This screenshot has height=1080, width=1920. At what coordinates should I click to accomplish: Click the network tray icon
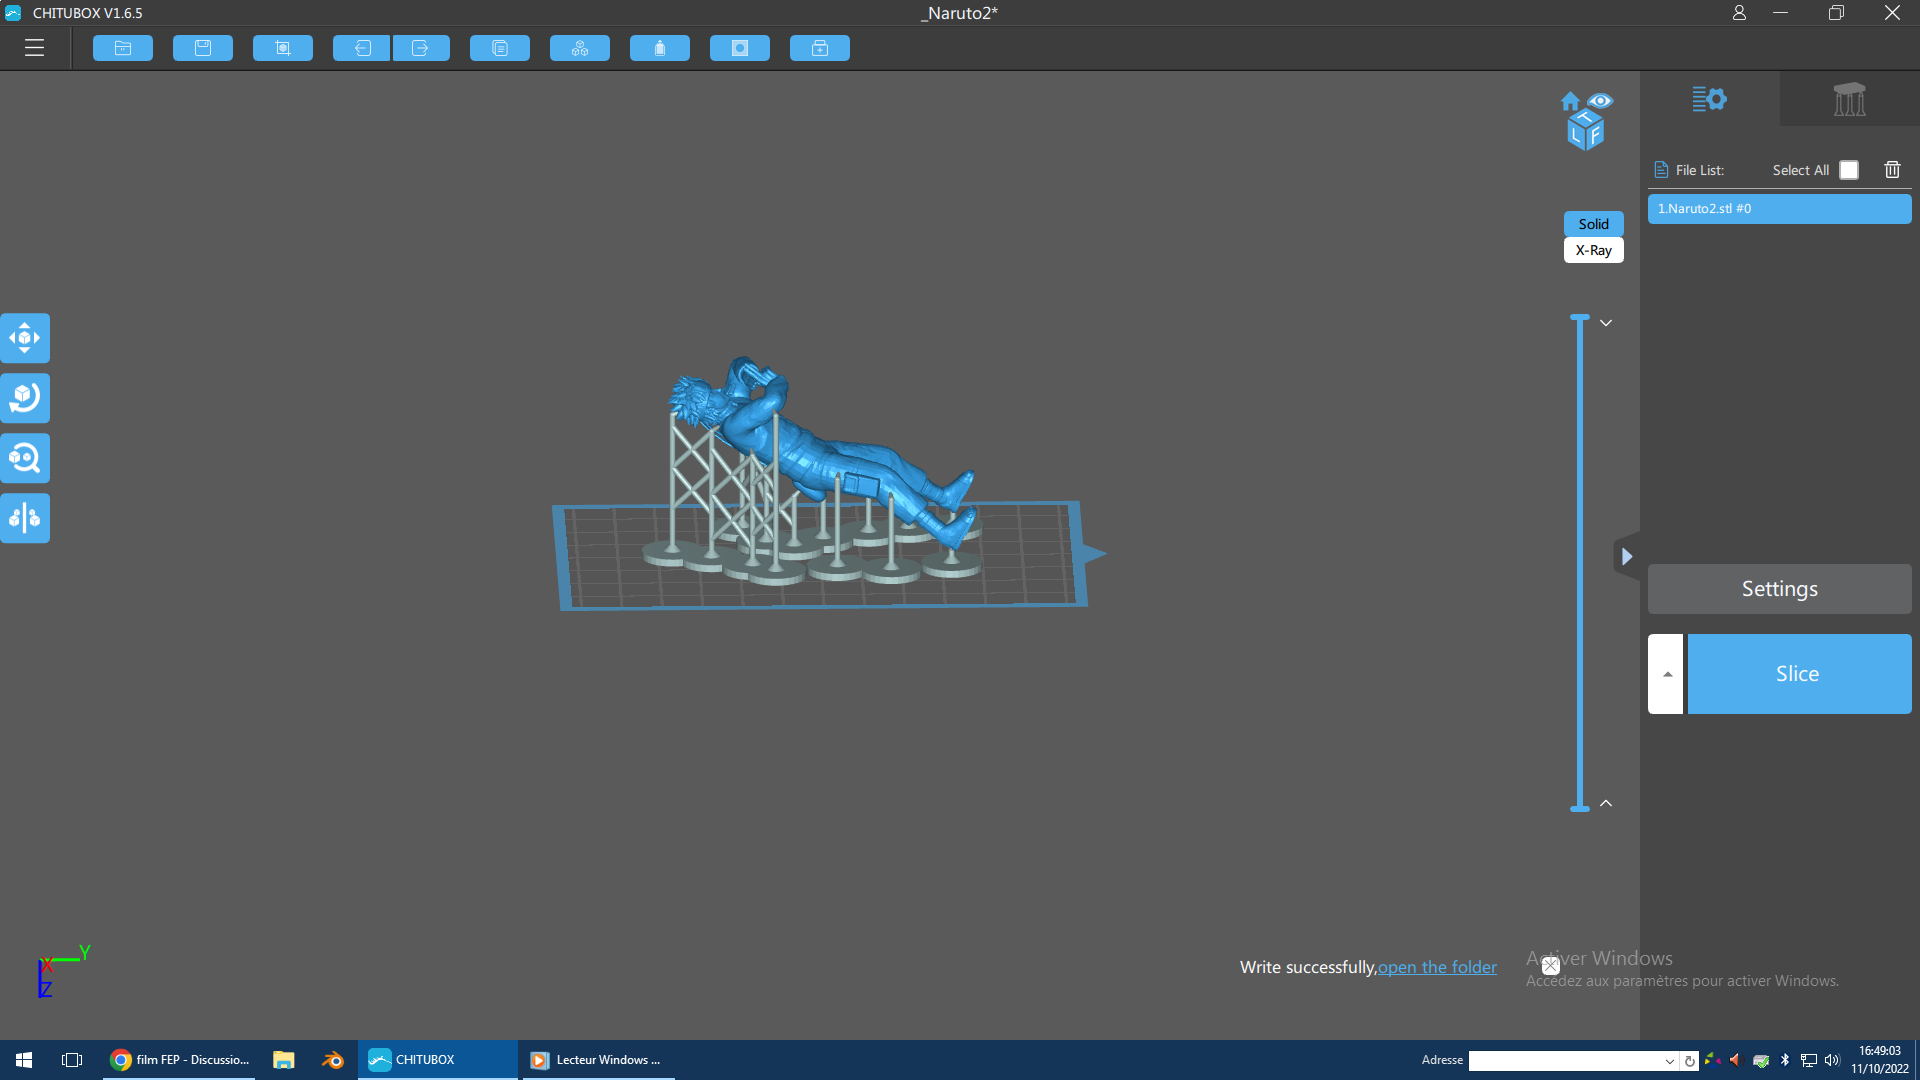tap(1809, 1060)
